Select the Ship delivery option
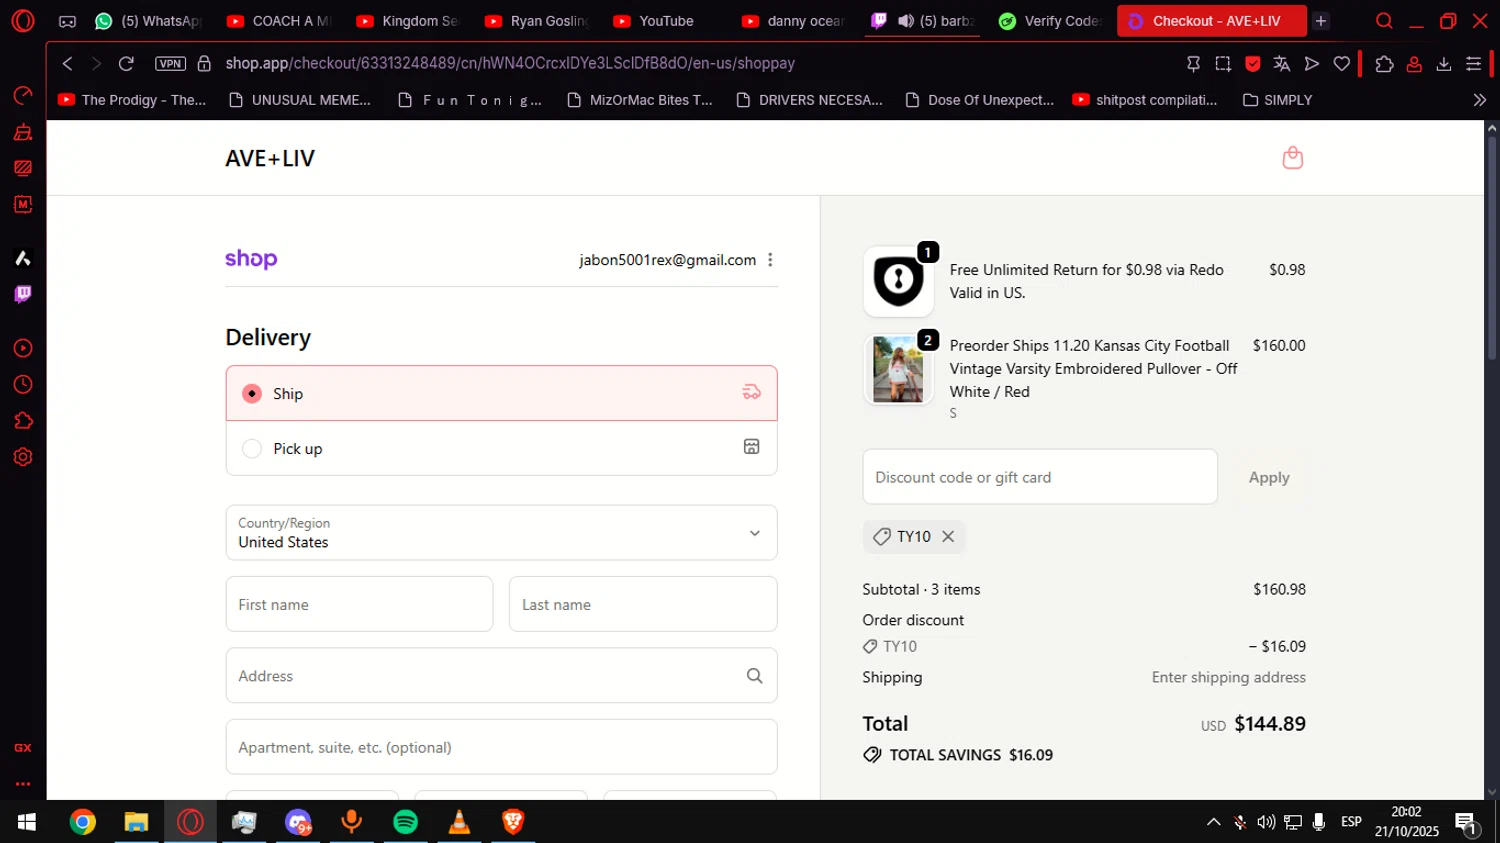 click(501, 393)
